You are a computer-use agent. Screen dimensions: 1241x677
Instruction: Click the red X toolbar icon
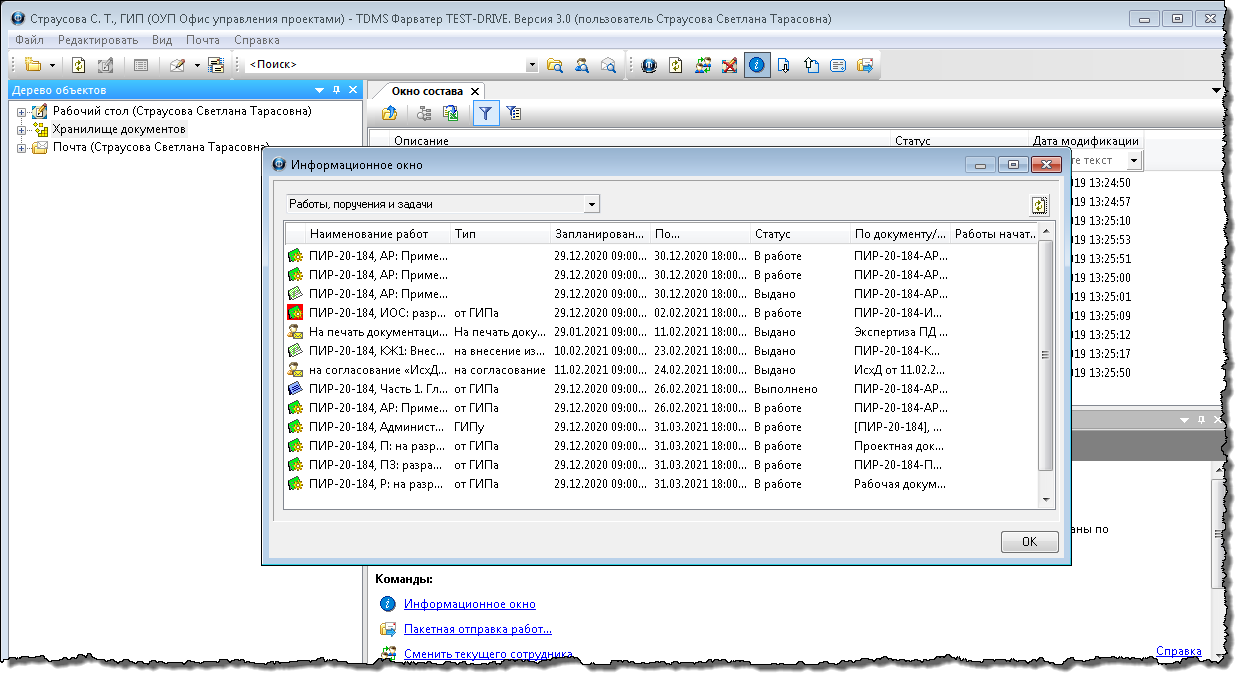pyautogui.click(x=730, y=65)
